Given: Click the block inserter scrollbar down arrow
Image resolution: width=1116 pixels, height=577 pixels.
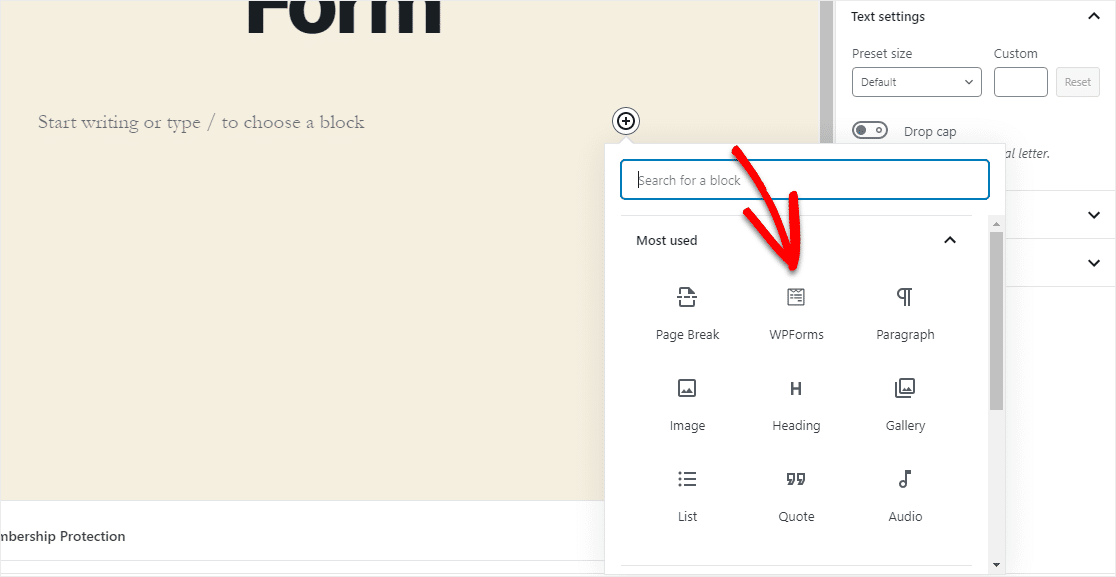Looking at the screenshot, I should point(996,566).
